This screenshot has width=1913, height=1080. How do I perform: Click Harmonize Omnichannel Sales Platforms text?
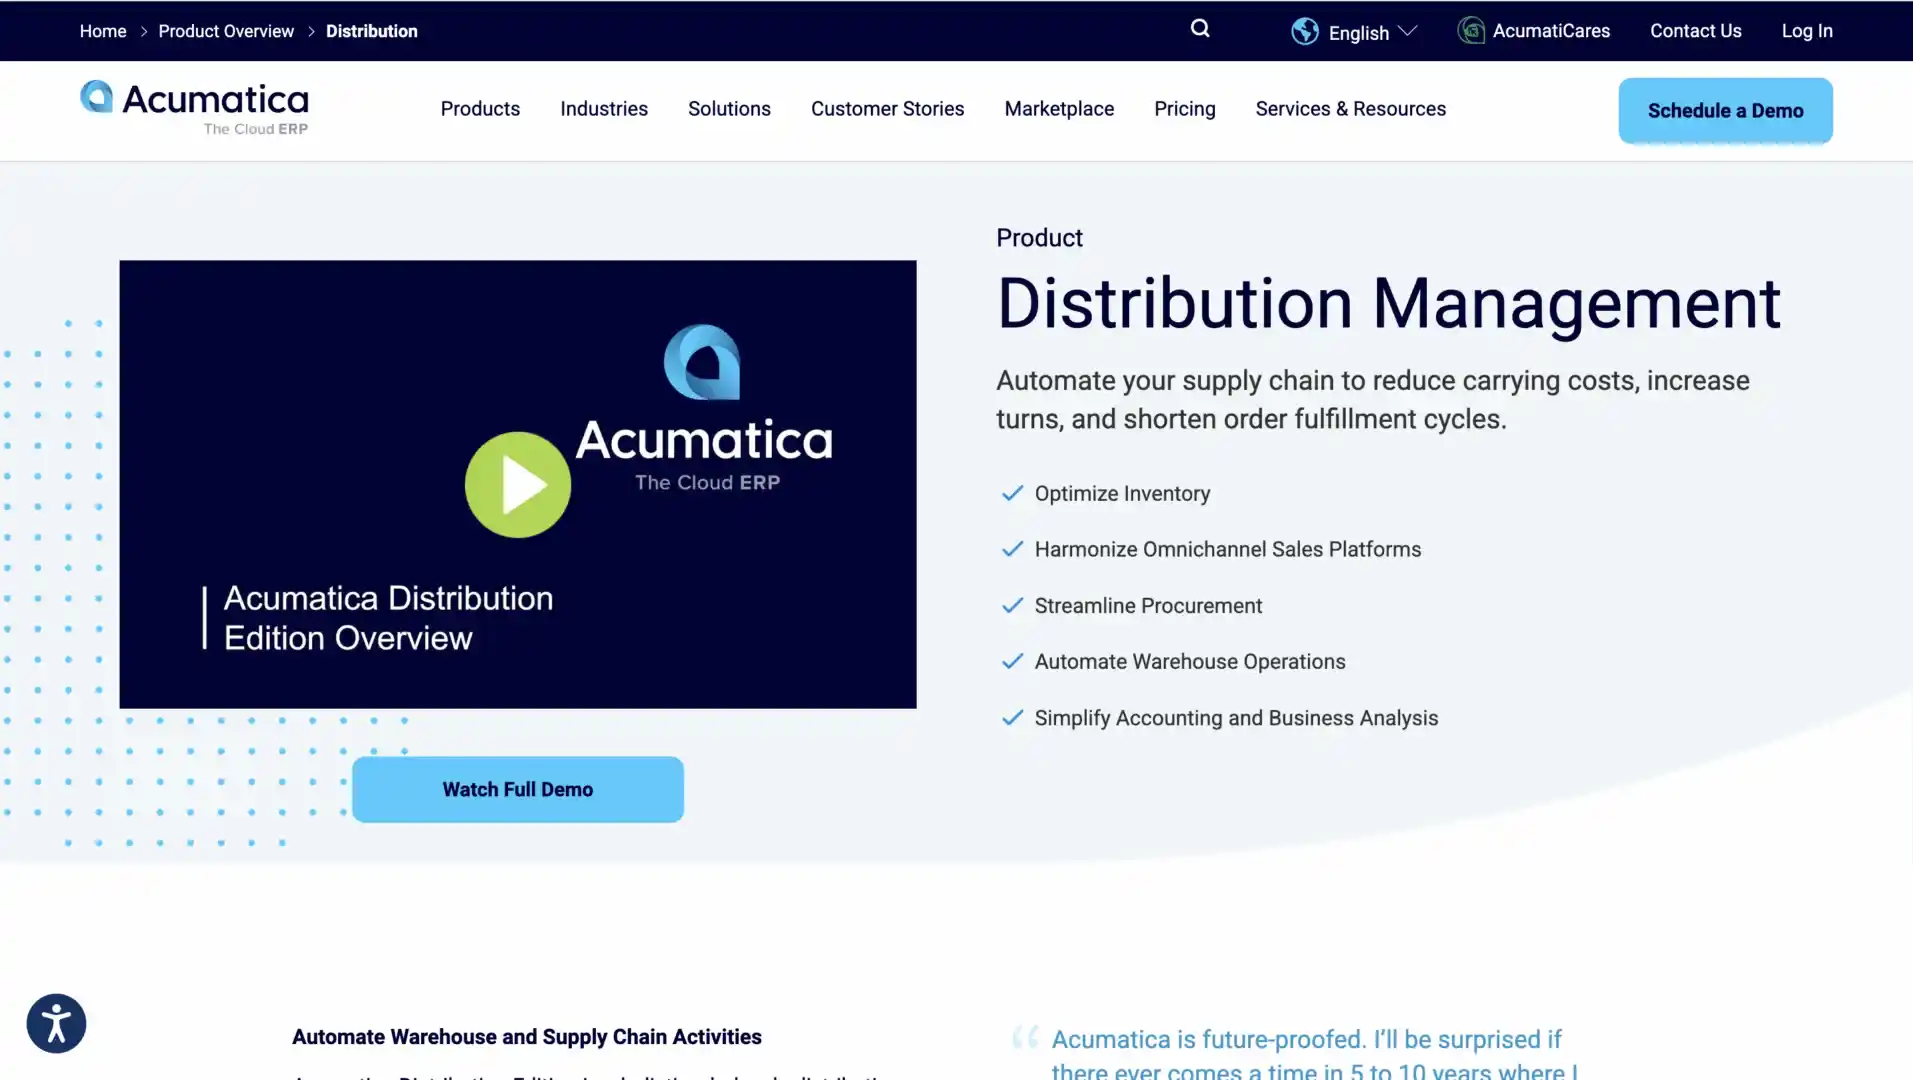coord(1227,550)
